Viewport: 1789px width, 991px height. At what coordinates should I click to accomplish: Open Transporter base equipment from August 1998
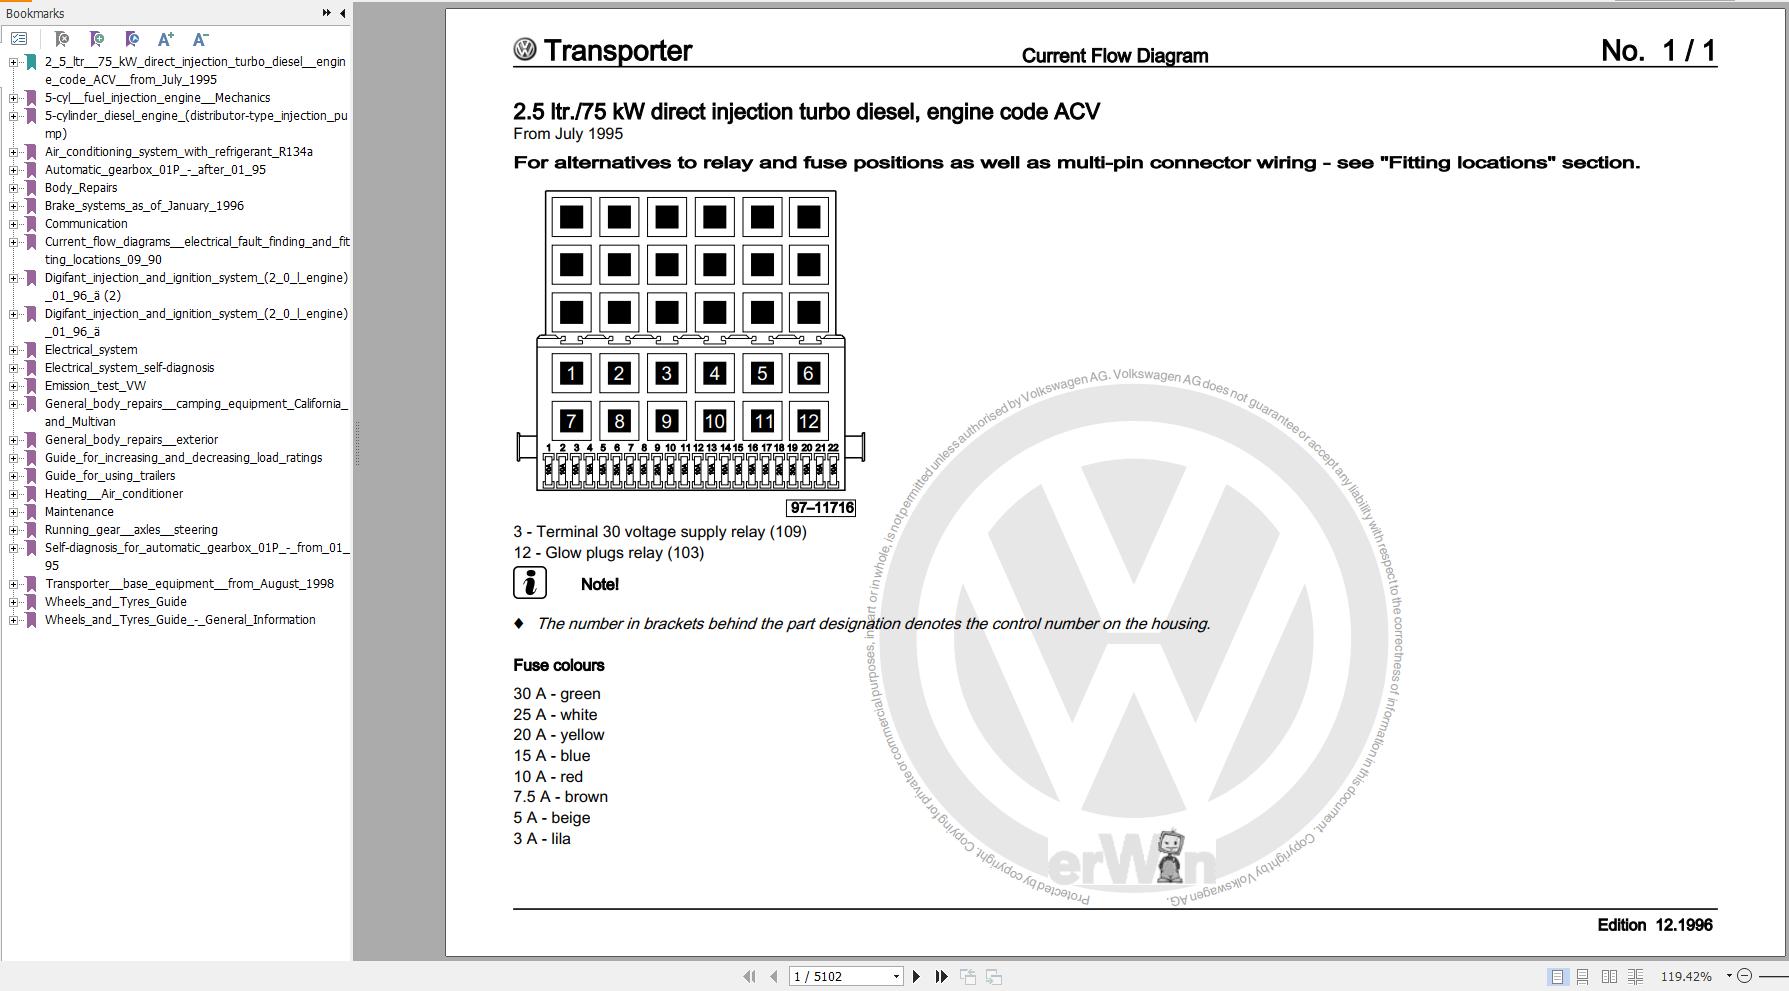pos(189,584)
